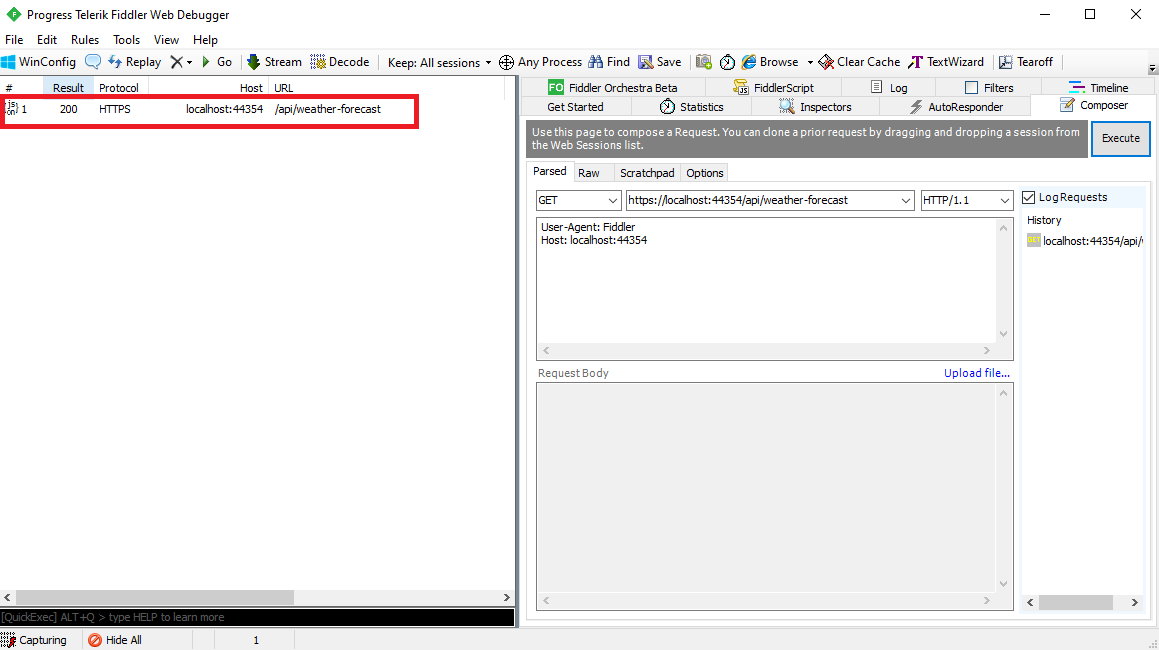The width and height of the screenshot is (1159, 650).
Task: Open the Edit menu
Action: 47,40
